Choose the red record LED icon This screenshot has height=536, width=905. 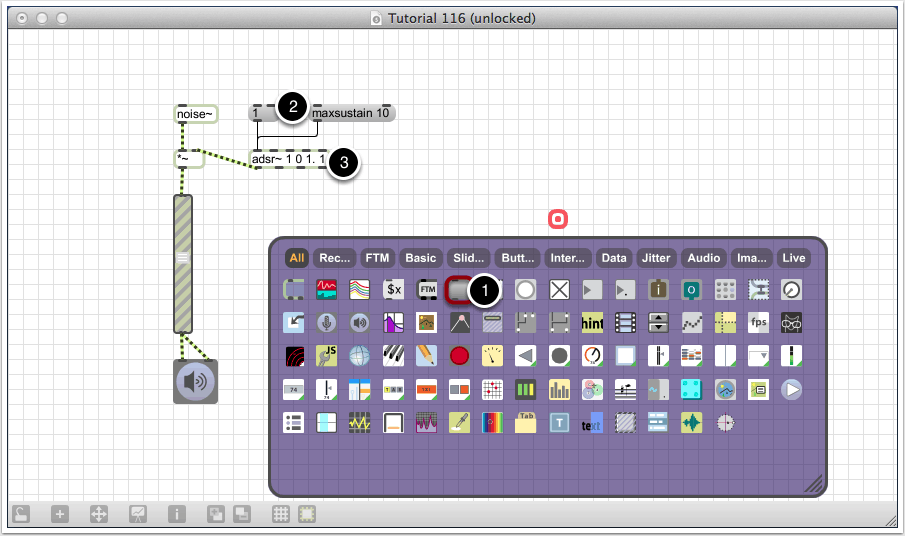459,356
